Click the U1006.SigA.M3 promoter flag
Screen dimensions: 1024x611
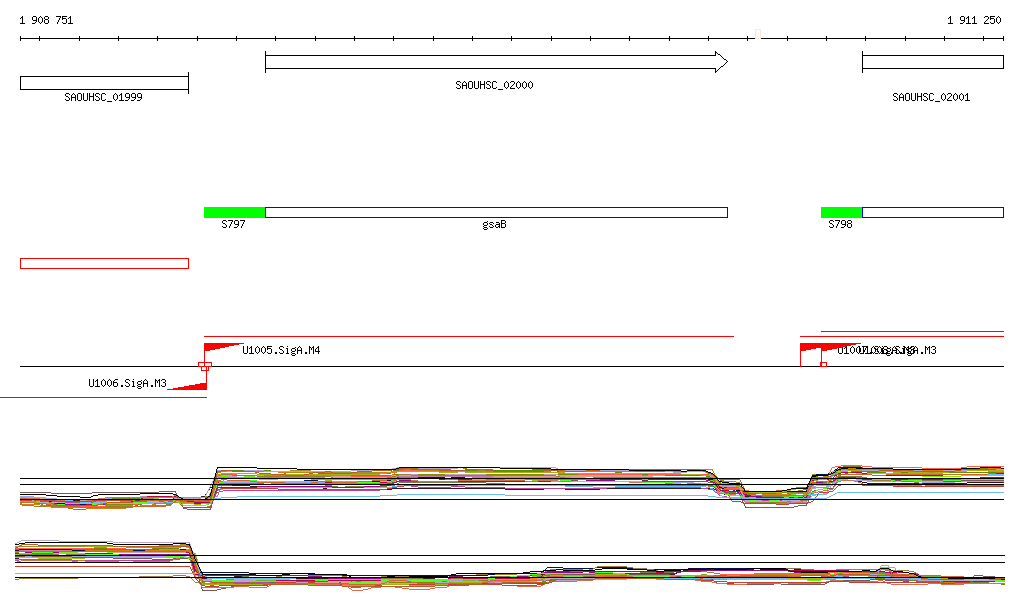[x=188, y=386]
